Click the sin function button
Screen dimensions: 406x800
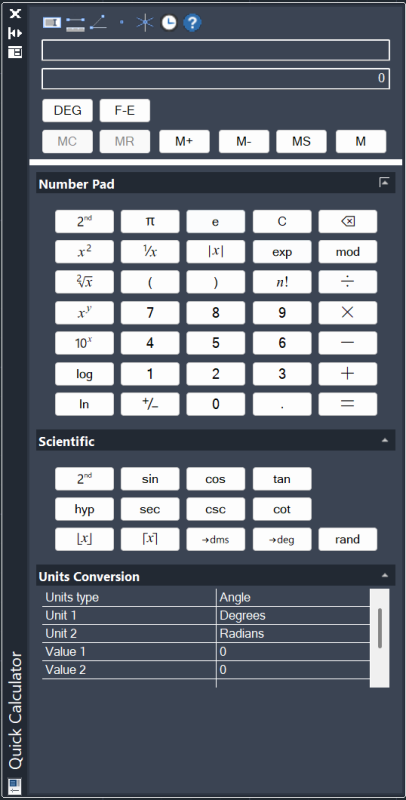tap(150, 479)
